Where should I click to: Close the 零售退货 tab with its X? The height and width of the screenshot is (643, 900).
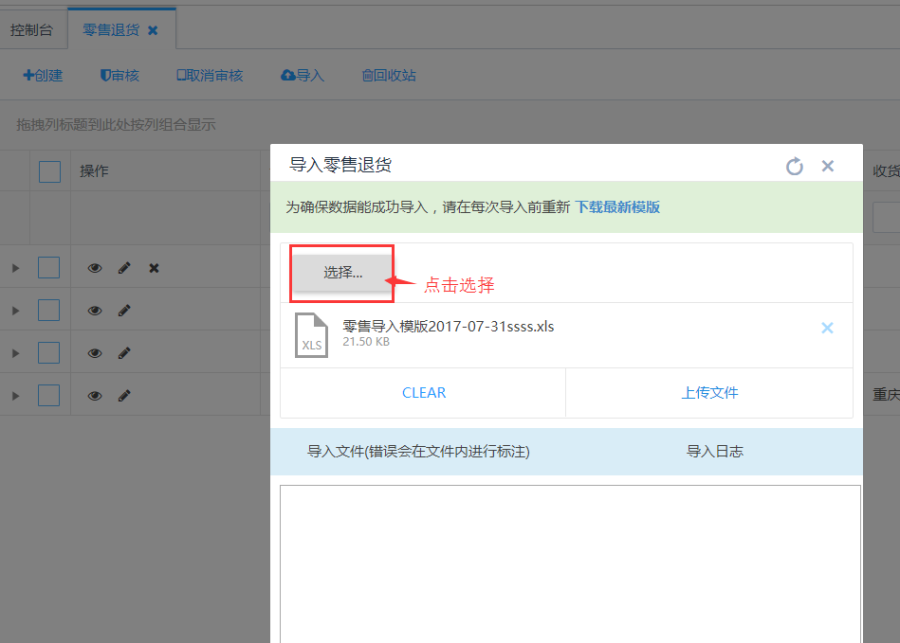point(153,30)
